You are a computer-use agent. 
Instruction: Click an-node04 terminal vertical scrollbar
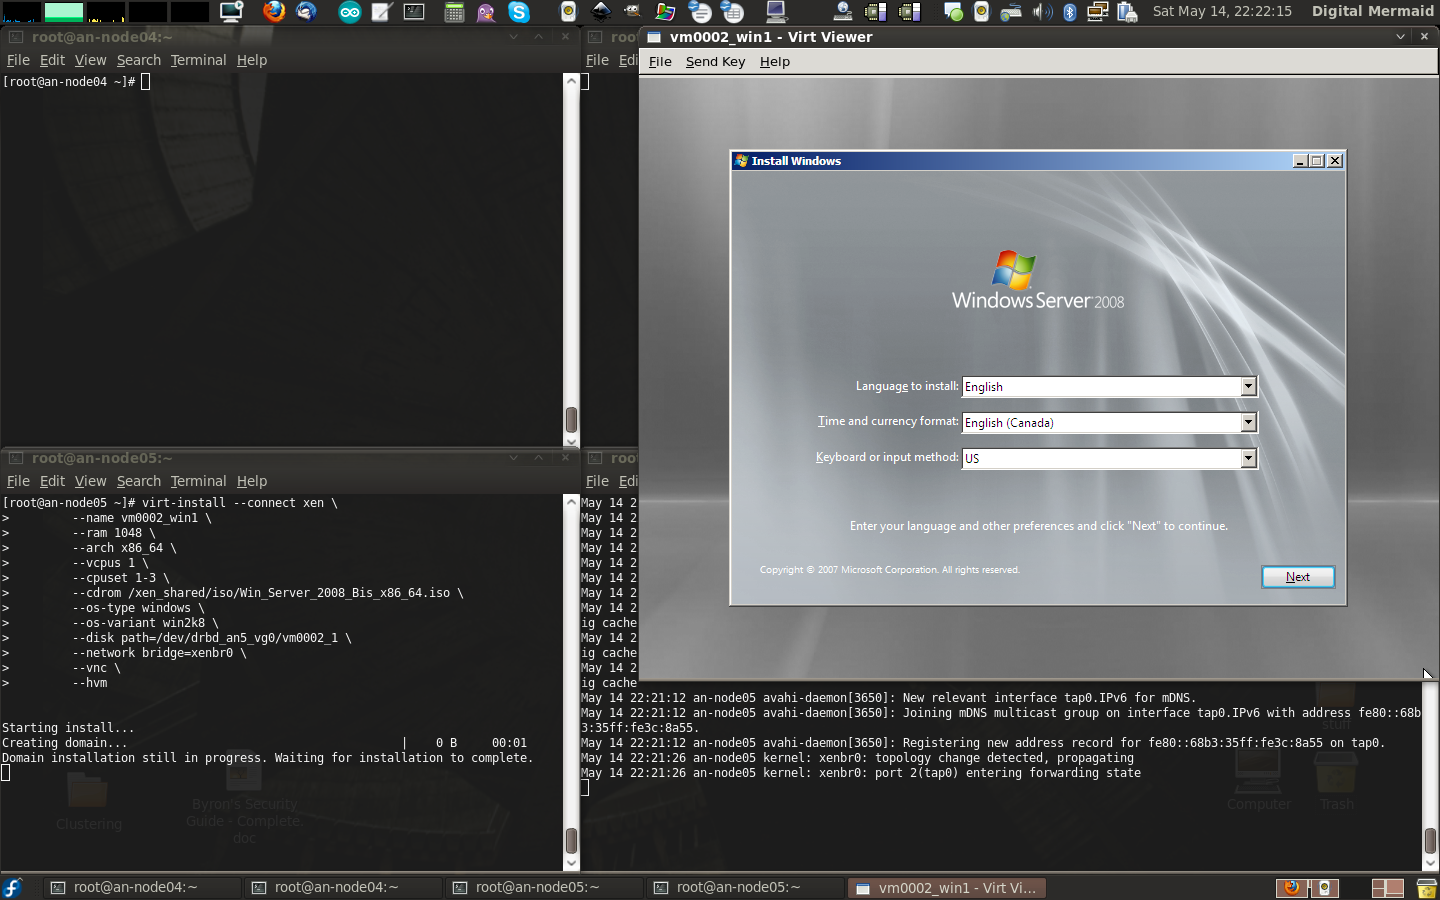click(x=572, y=260)
